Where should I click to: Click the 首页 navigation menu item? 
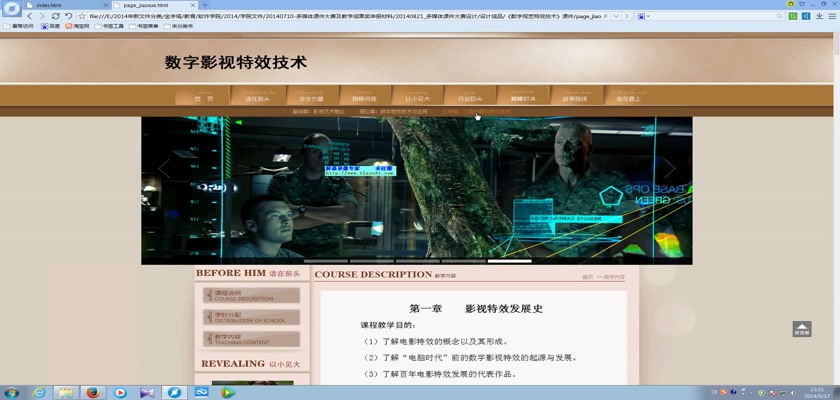203,96
